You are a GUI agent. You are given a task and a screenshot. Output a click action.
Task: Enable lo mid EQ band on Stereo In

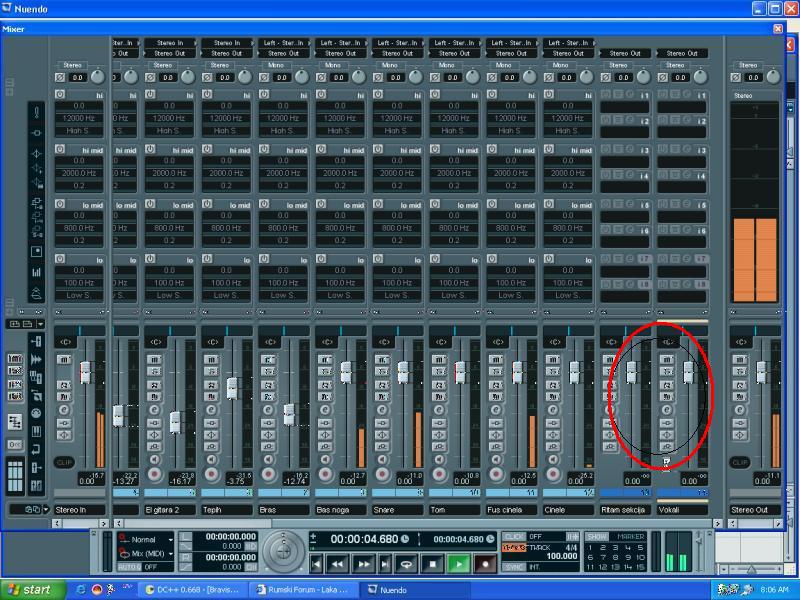click(x=60, y=204)
